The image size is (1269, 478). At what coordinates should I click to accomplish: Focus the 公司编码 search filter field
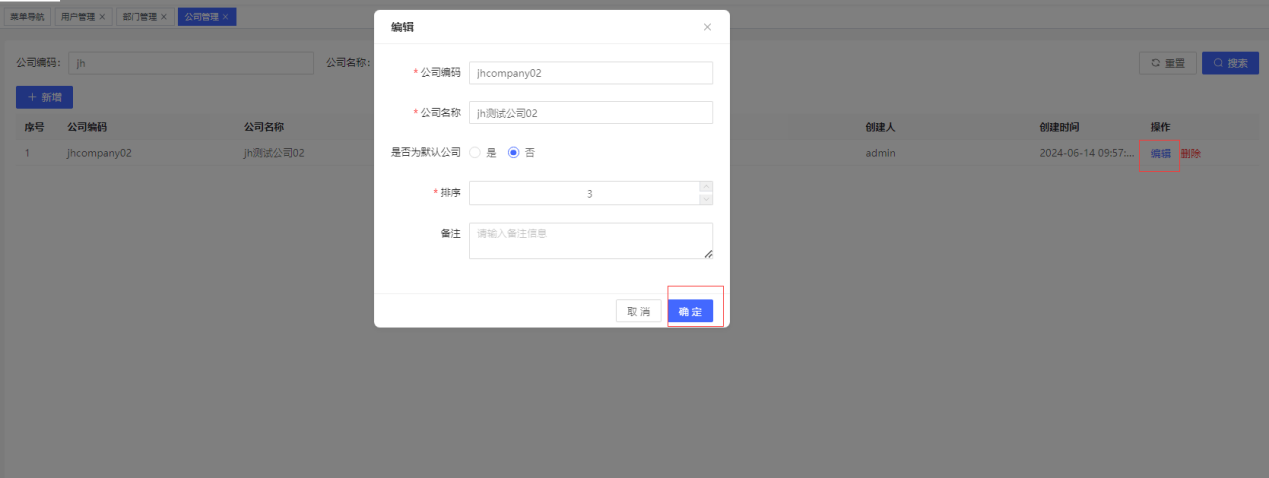[191, 63]
